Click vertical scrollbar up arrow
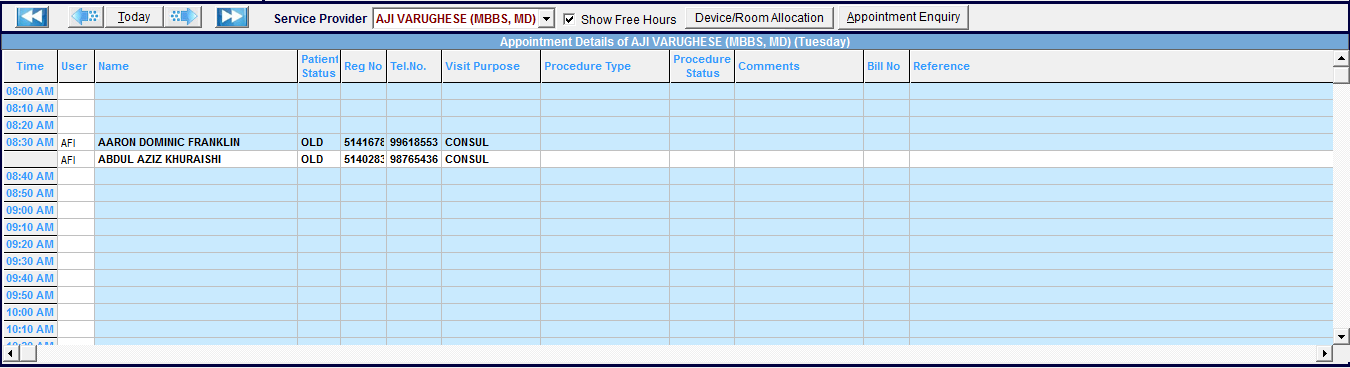The image size is (1350, 368). point(1341,58)
